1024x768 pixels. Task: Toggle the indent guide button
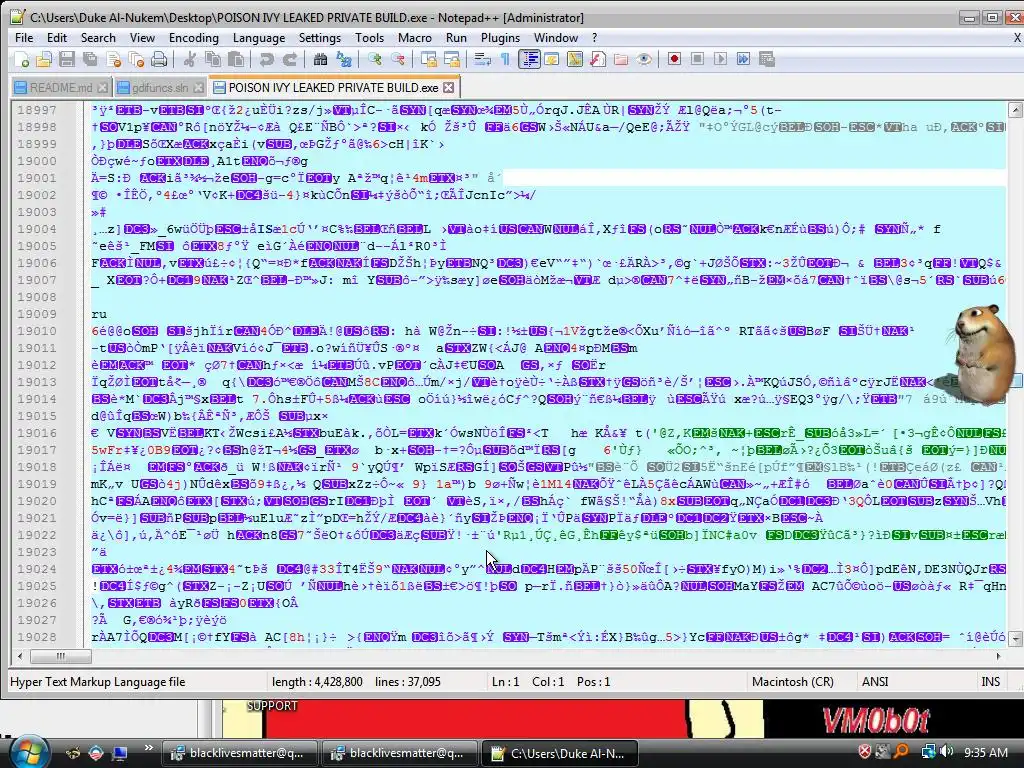click(x=529, y=59)
